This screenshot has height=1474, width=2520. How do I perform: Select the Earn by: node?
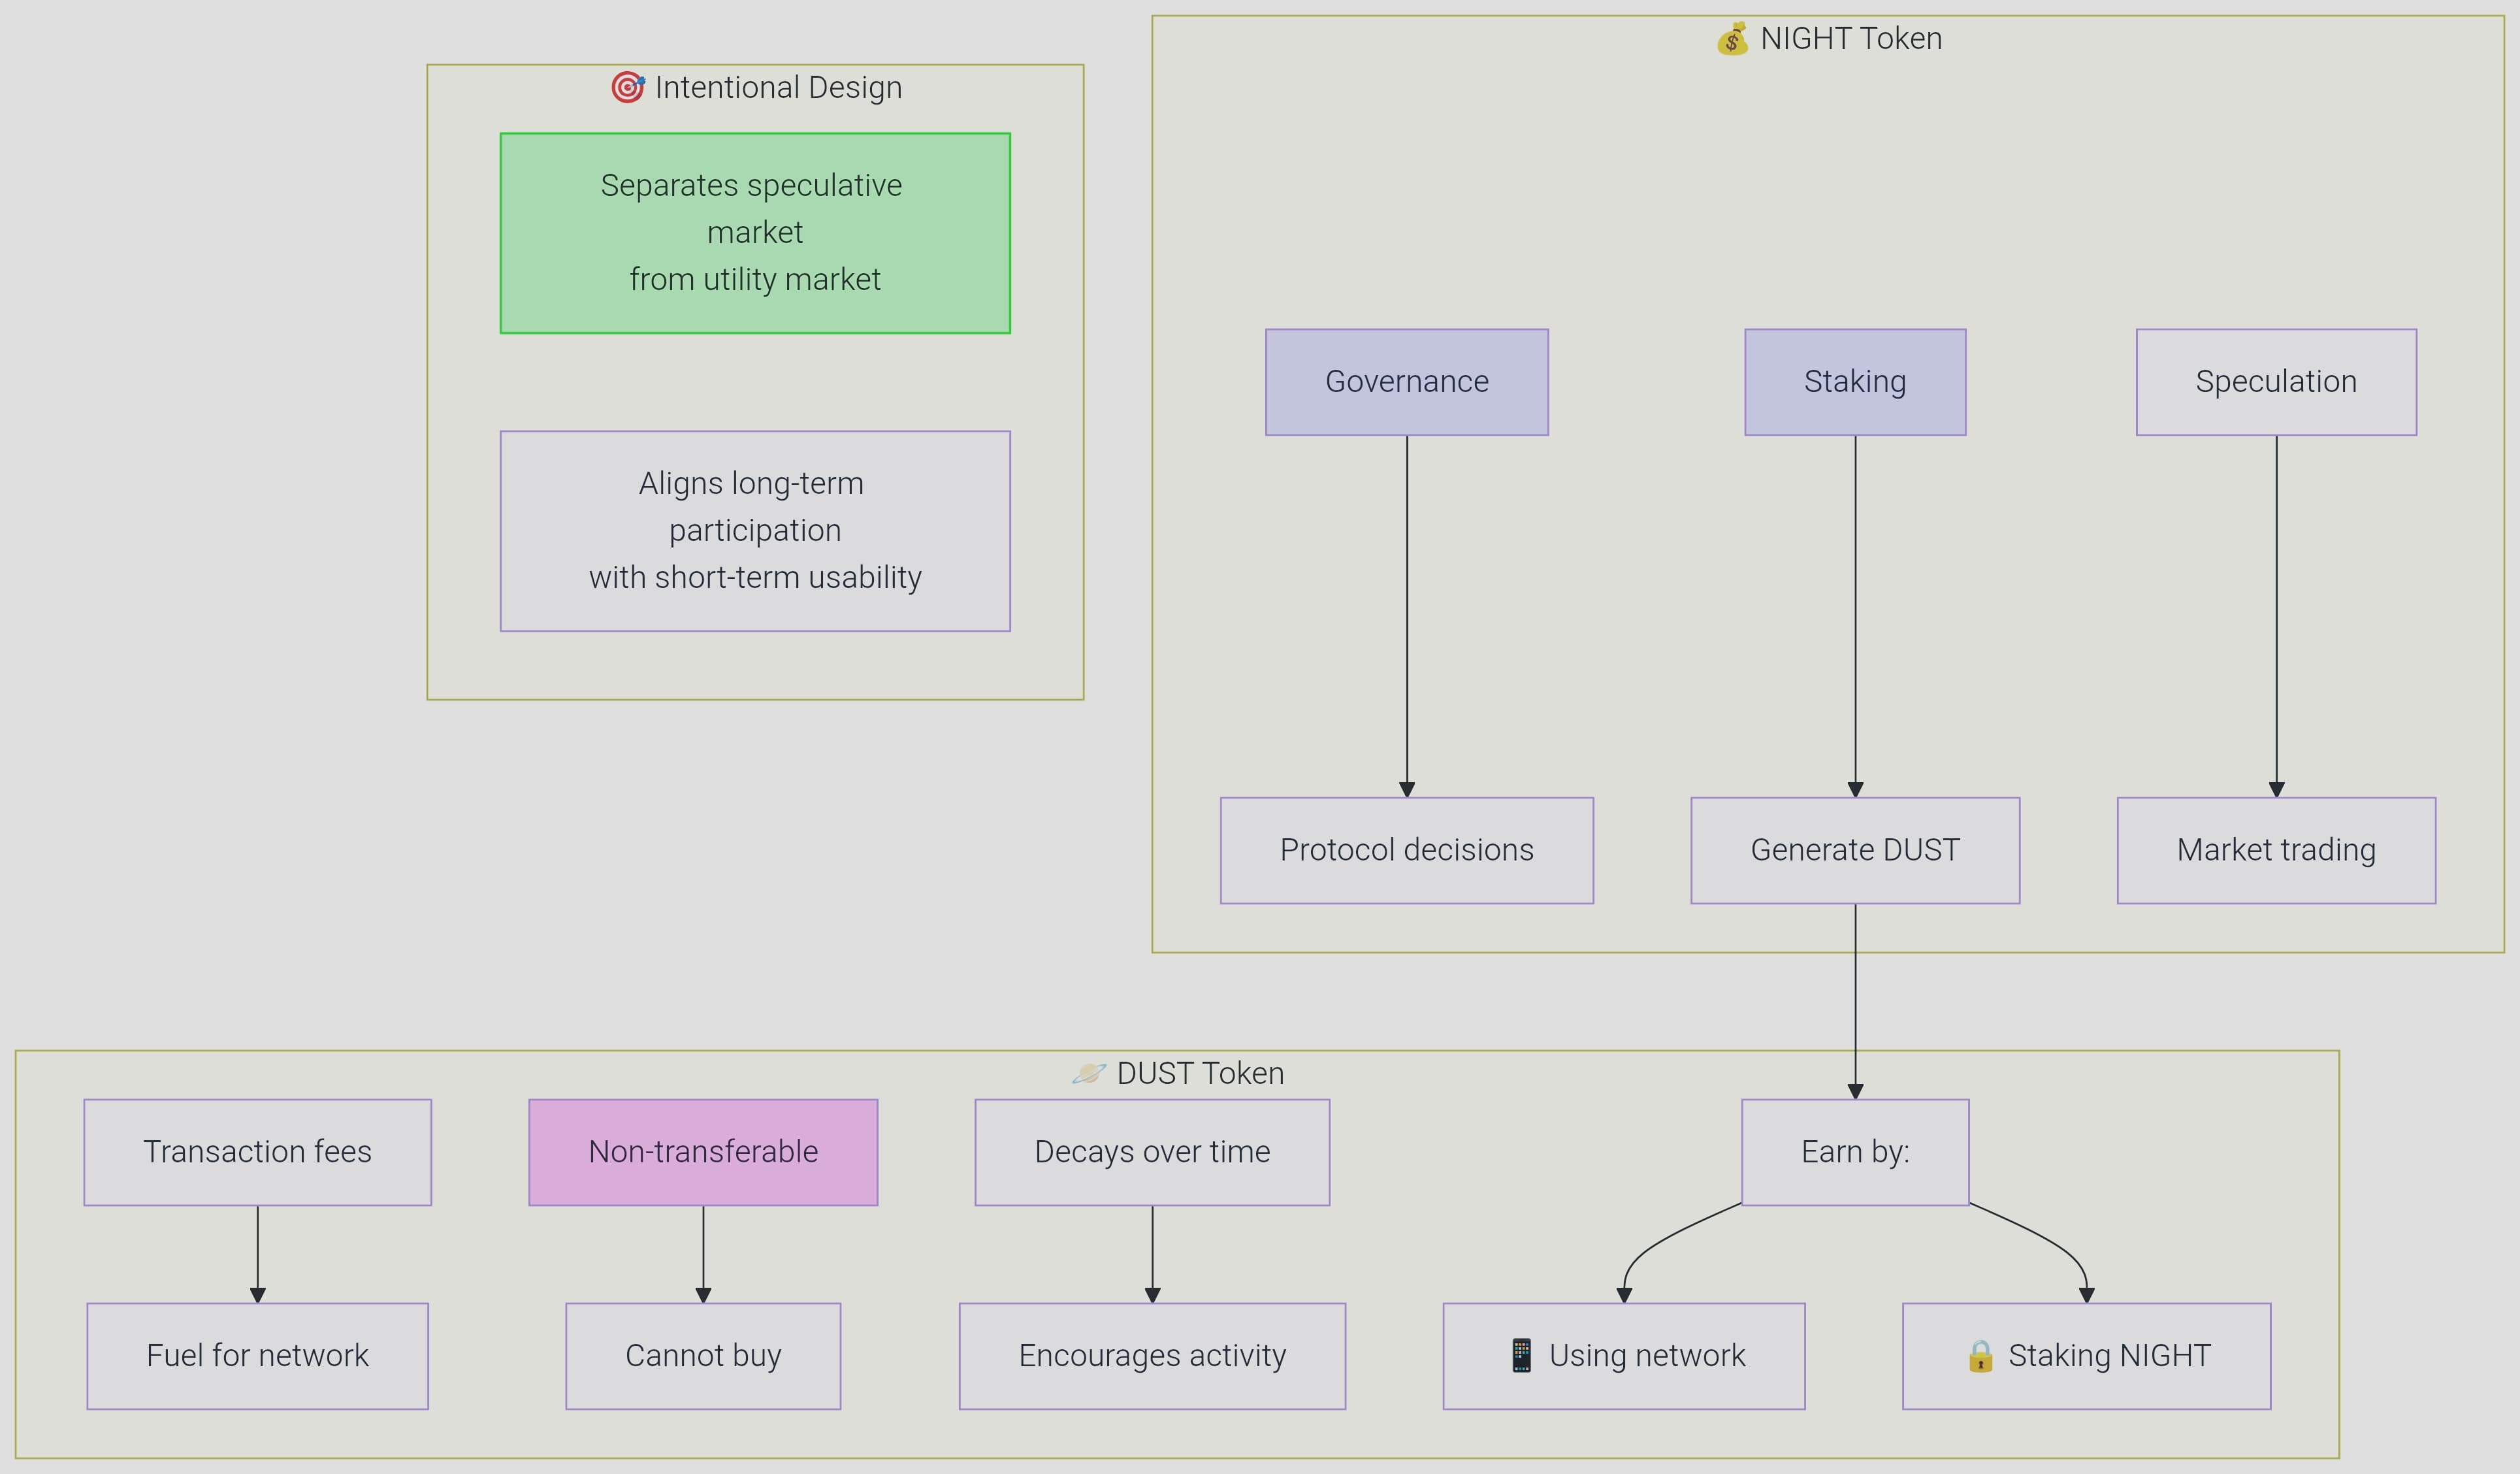[x=1855, y=1152]
